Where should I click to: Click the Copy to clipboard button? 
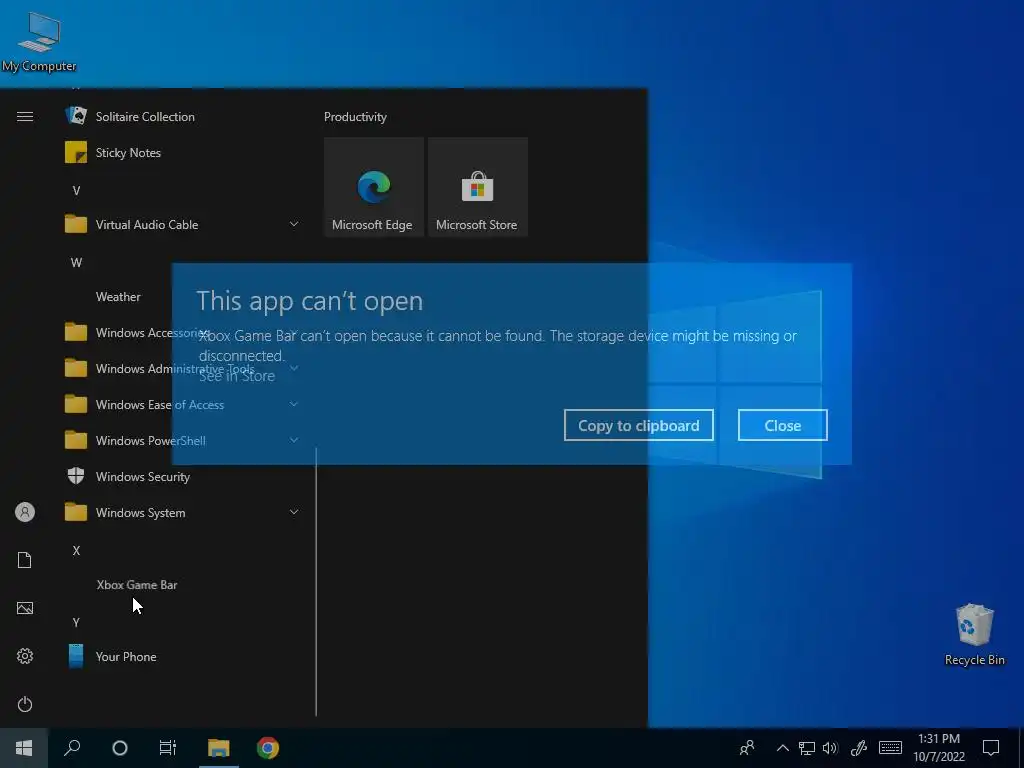click(639, 425)
